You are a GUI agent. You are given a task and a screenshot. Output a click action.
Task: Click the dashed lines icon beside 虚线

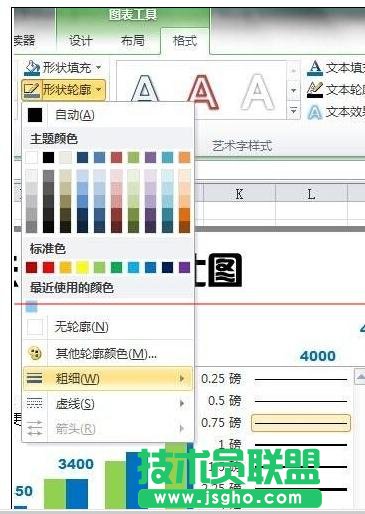[35, 403]
